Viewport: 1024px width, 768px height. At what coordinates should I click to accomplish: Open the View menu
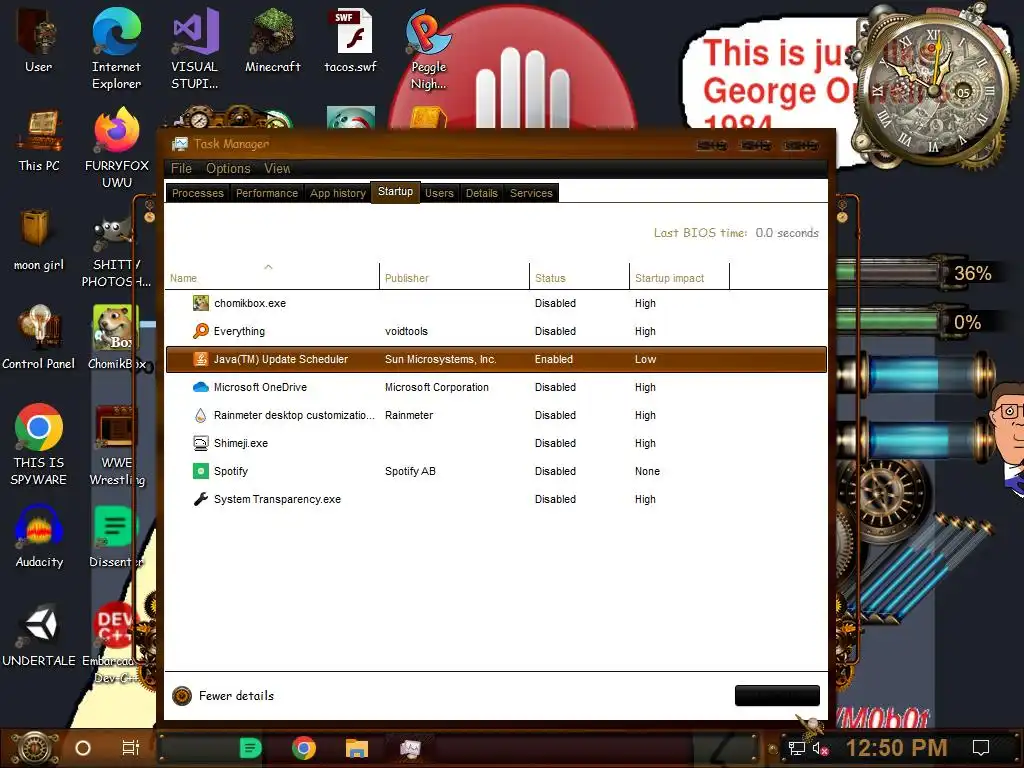pyautogui.click(x=277, y=168)
